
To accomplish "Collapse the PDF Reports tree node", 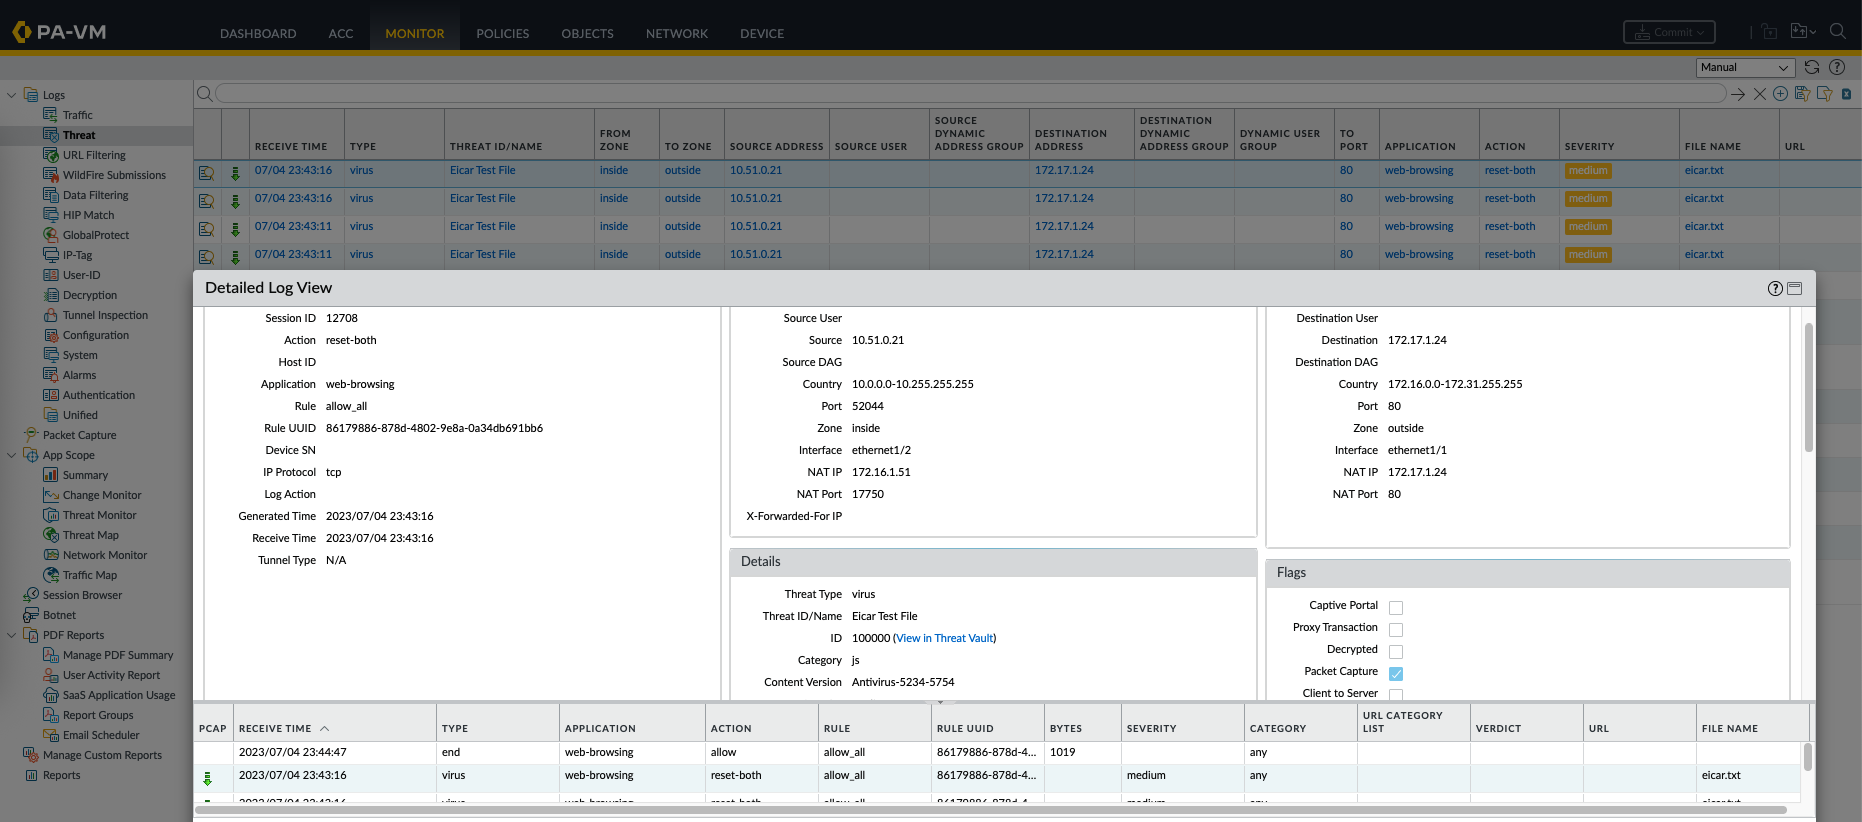I will pyautogui.click(x=12, y=635).
